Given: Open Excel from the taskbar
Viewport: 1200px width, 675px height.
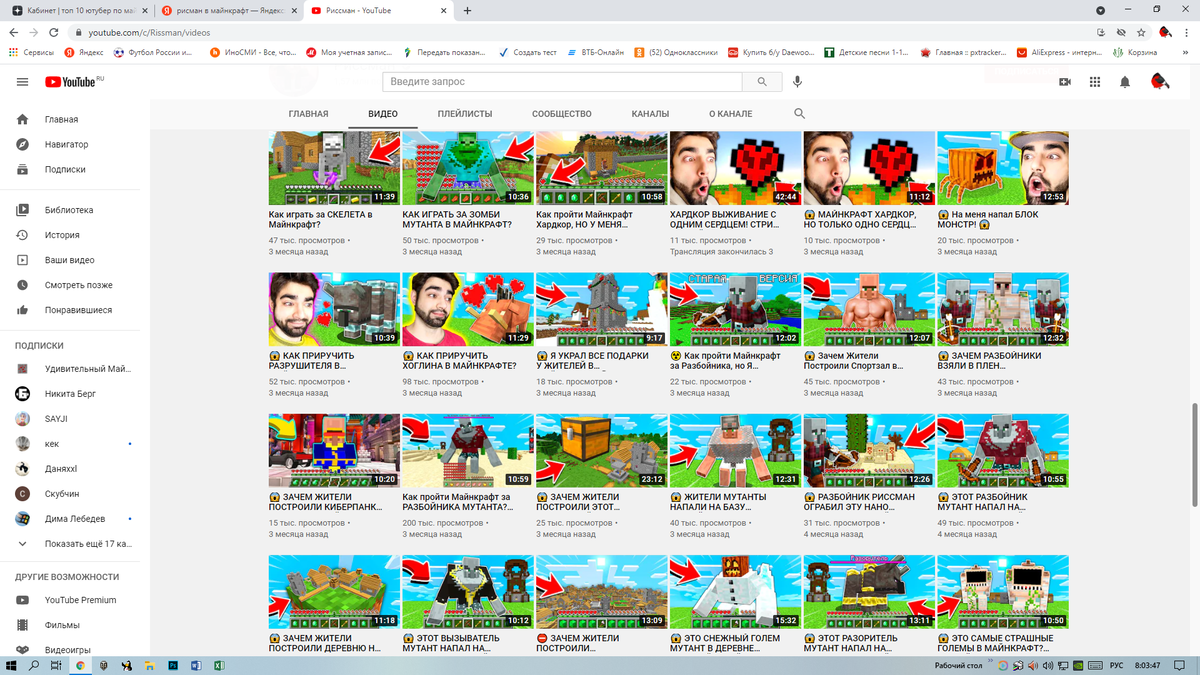Looking at the screenshot, I should click(x=218, y=665).
